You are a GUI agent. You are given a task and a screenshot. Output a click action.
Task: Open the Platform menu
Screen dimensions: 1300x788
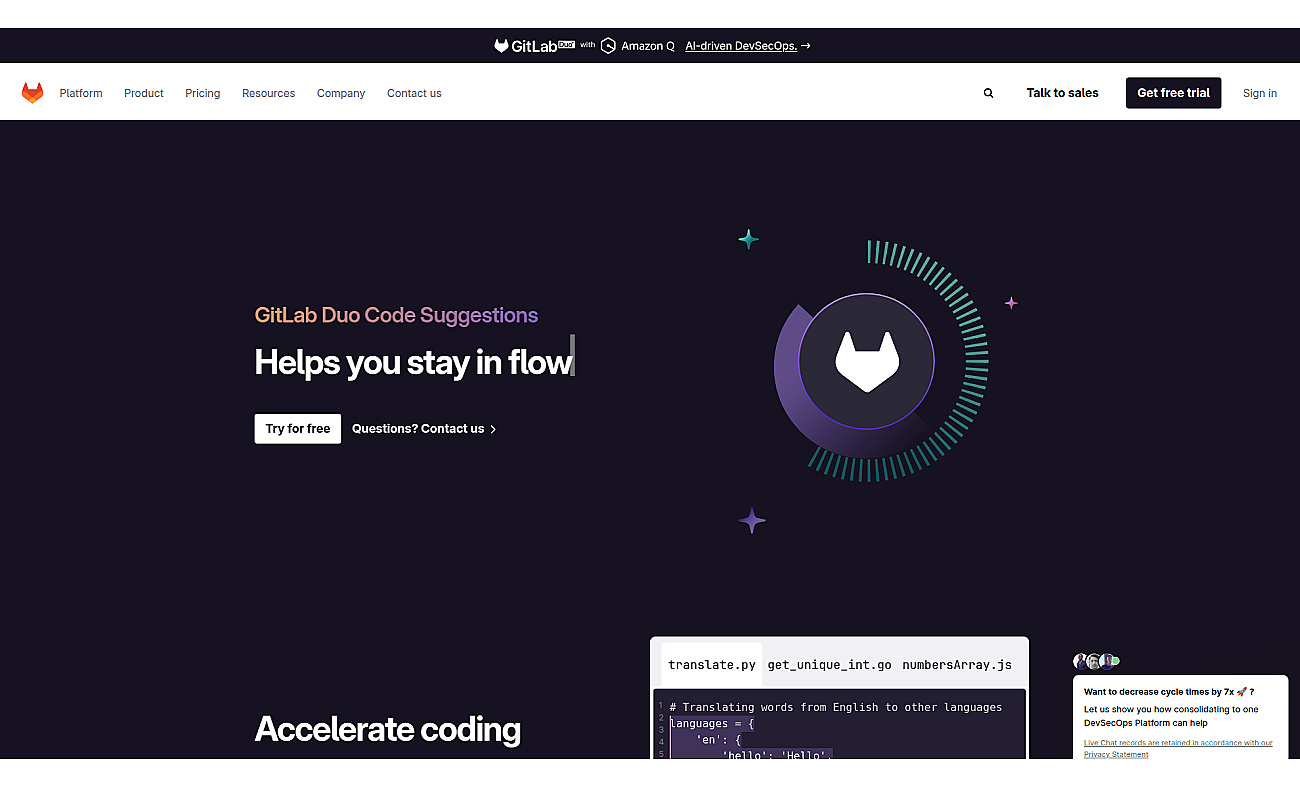(81, 93)
